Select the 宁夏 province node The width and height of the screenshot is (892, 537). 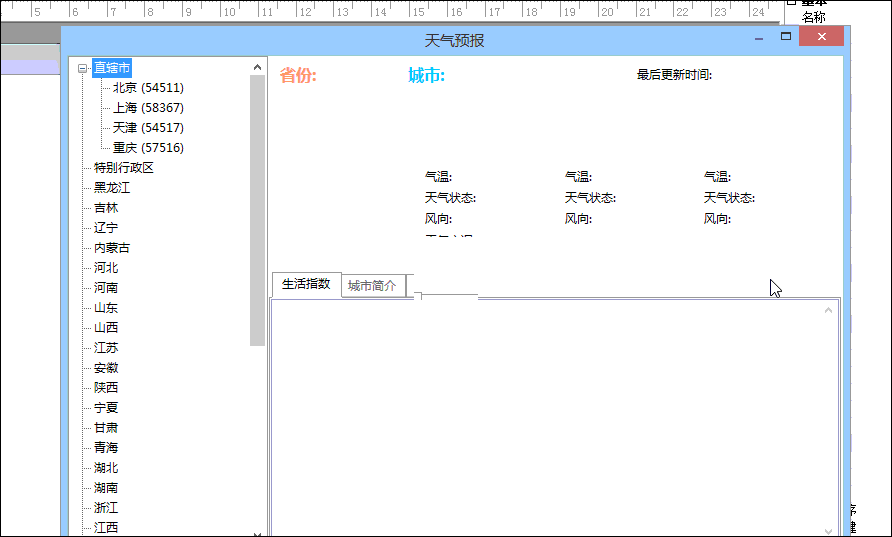pyautogui.click(x=106, y=408)
